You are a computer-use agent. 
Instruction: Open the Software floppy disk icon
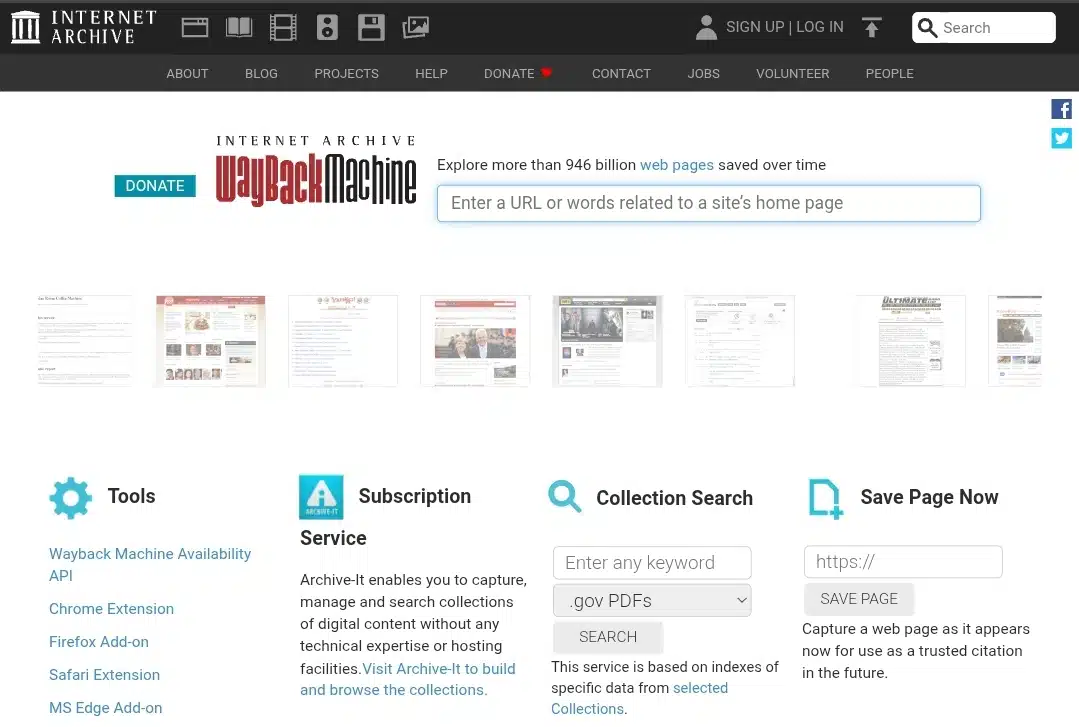372,28
